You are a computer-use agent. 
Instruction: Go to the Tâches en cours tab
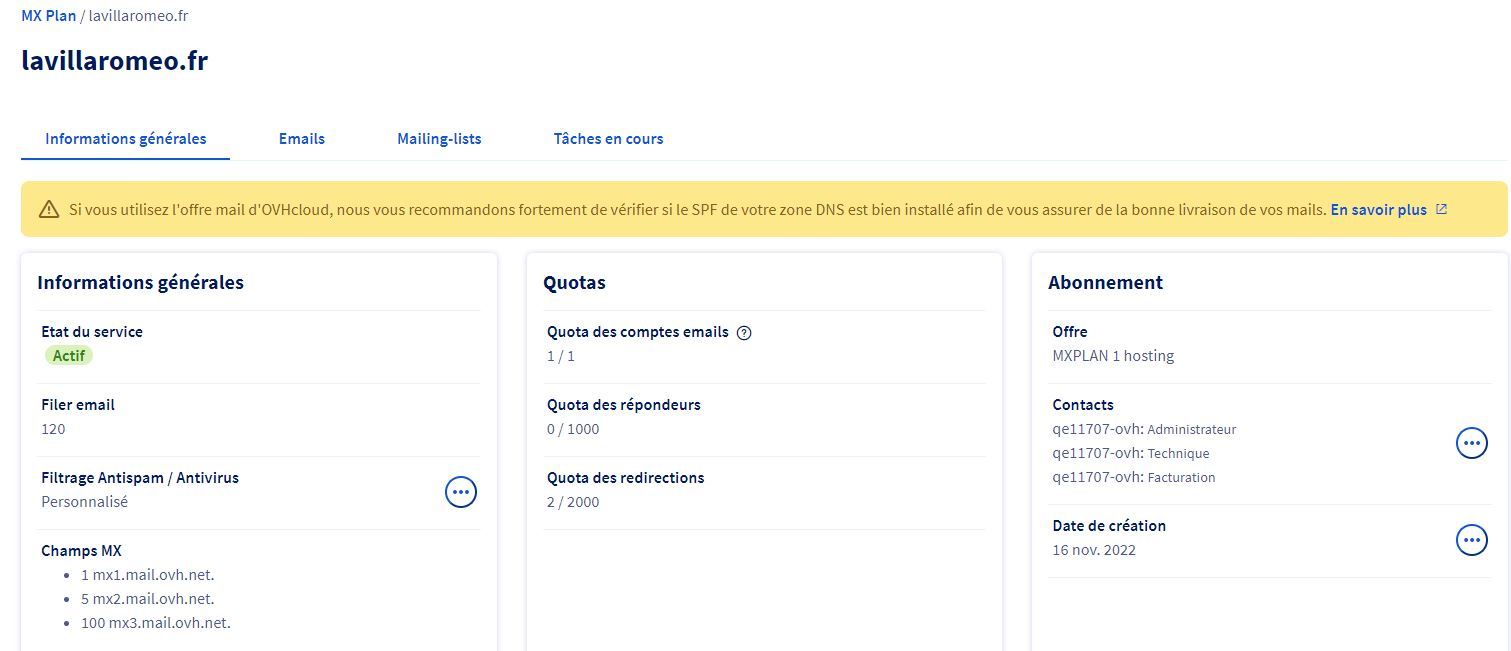608,139
